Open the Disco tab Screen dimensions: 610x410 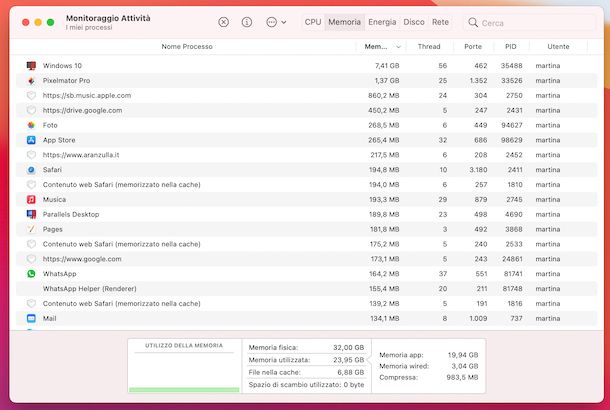(413, 21)
